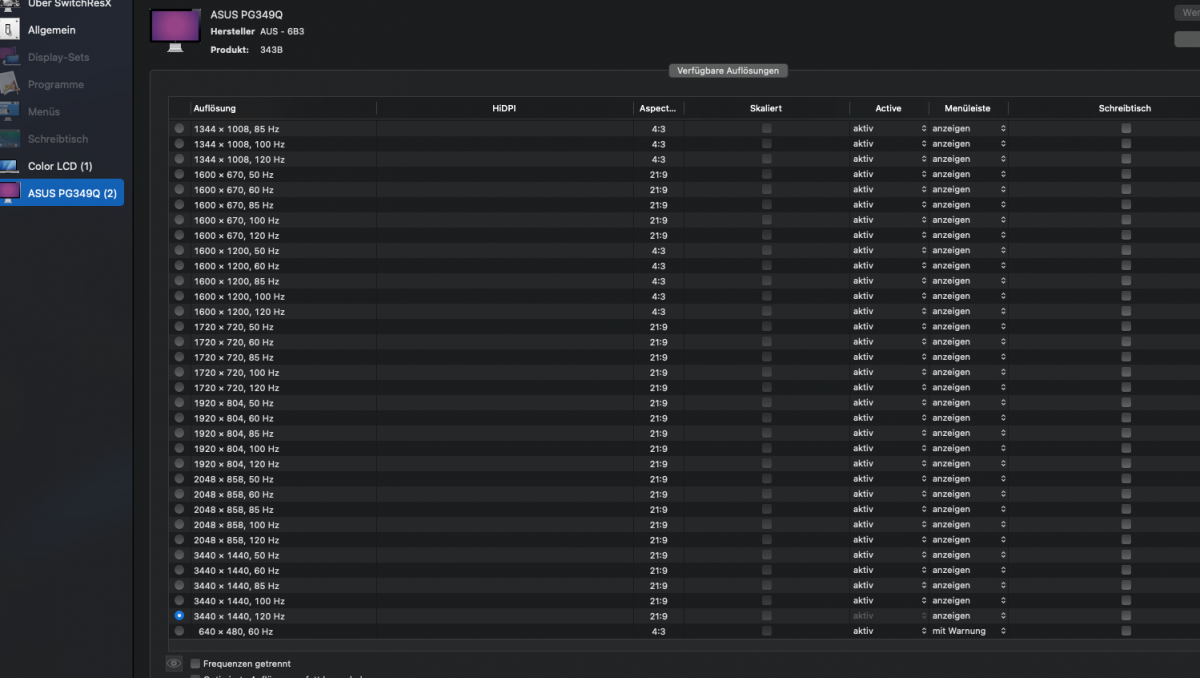Select radio button for 1344 × 1008, 85 Hz
The height and width of the screenshot is (678, 1200).
click(x=179, y=129)
